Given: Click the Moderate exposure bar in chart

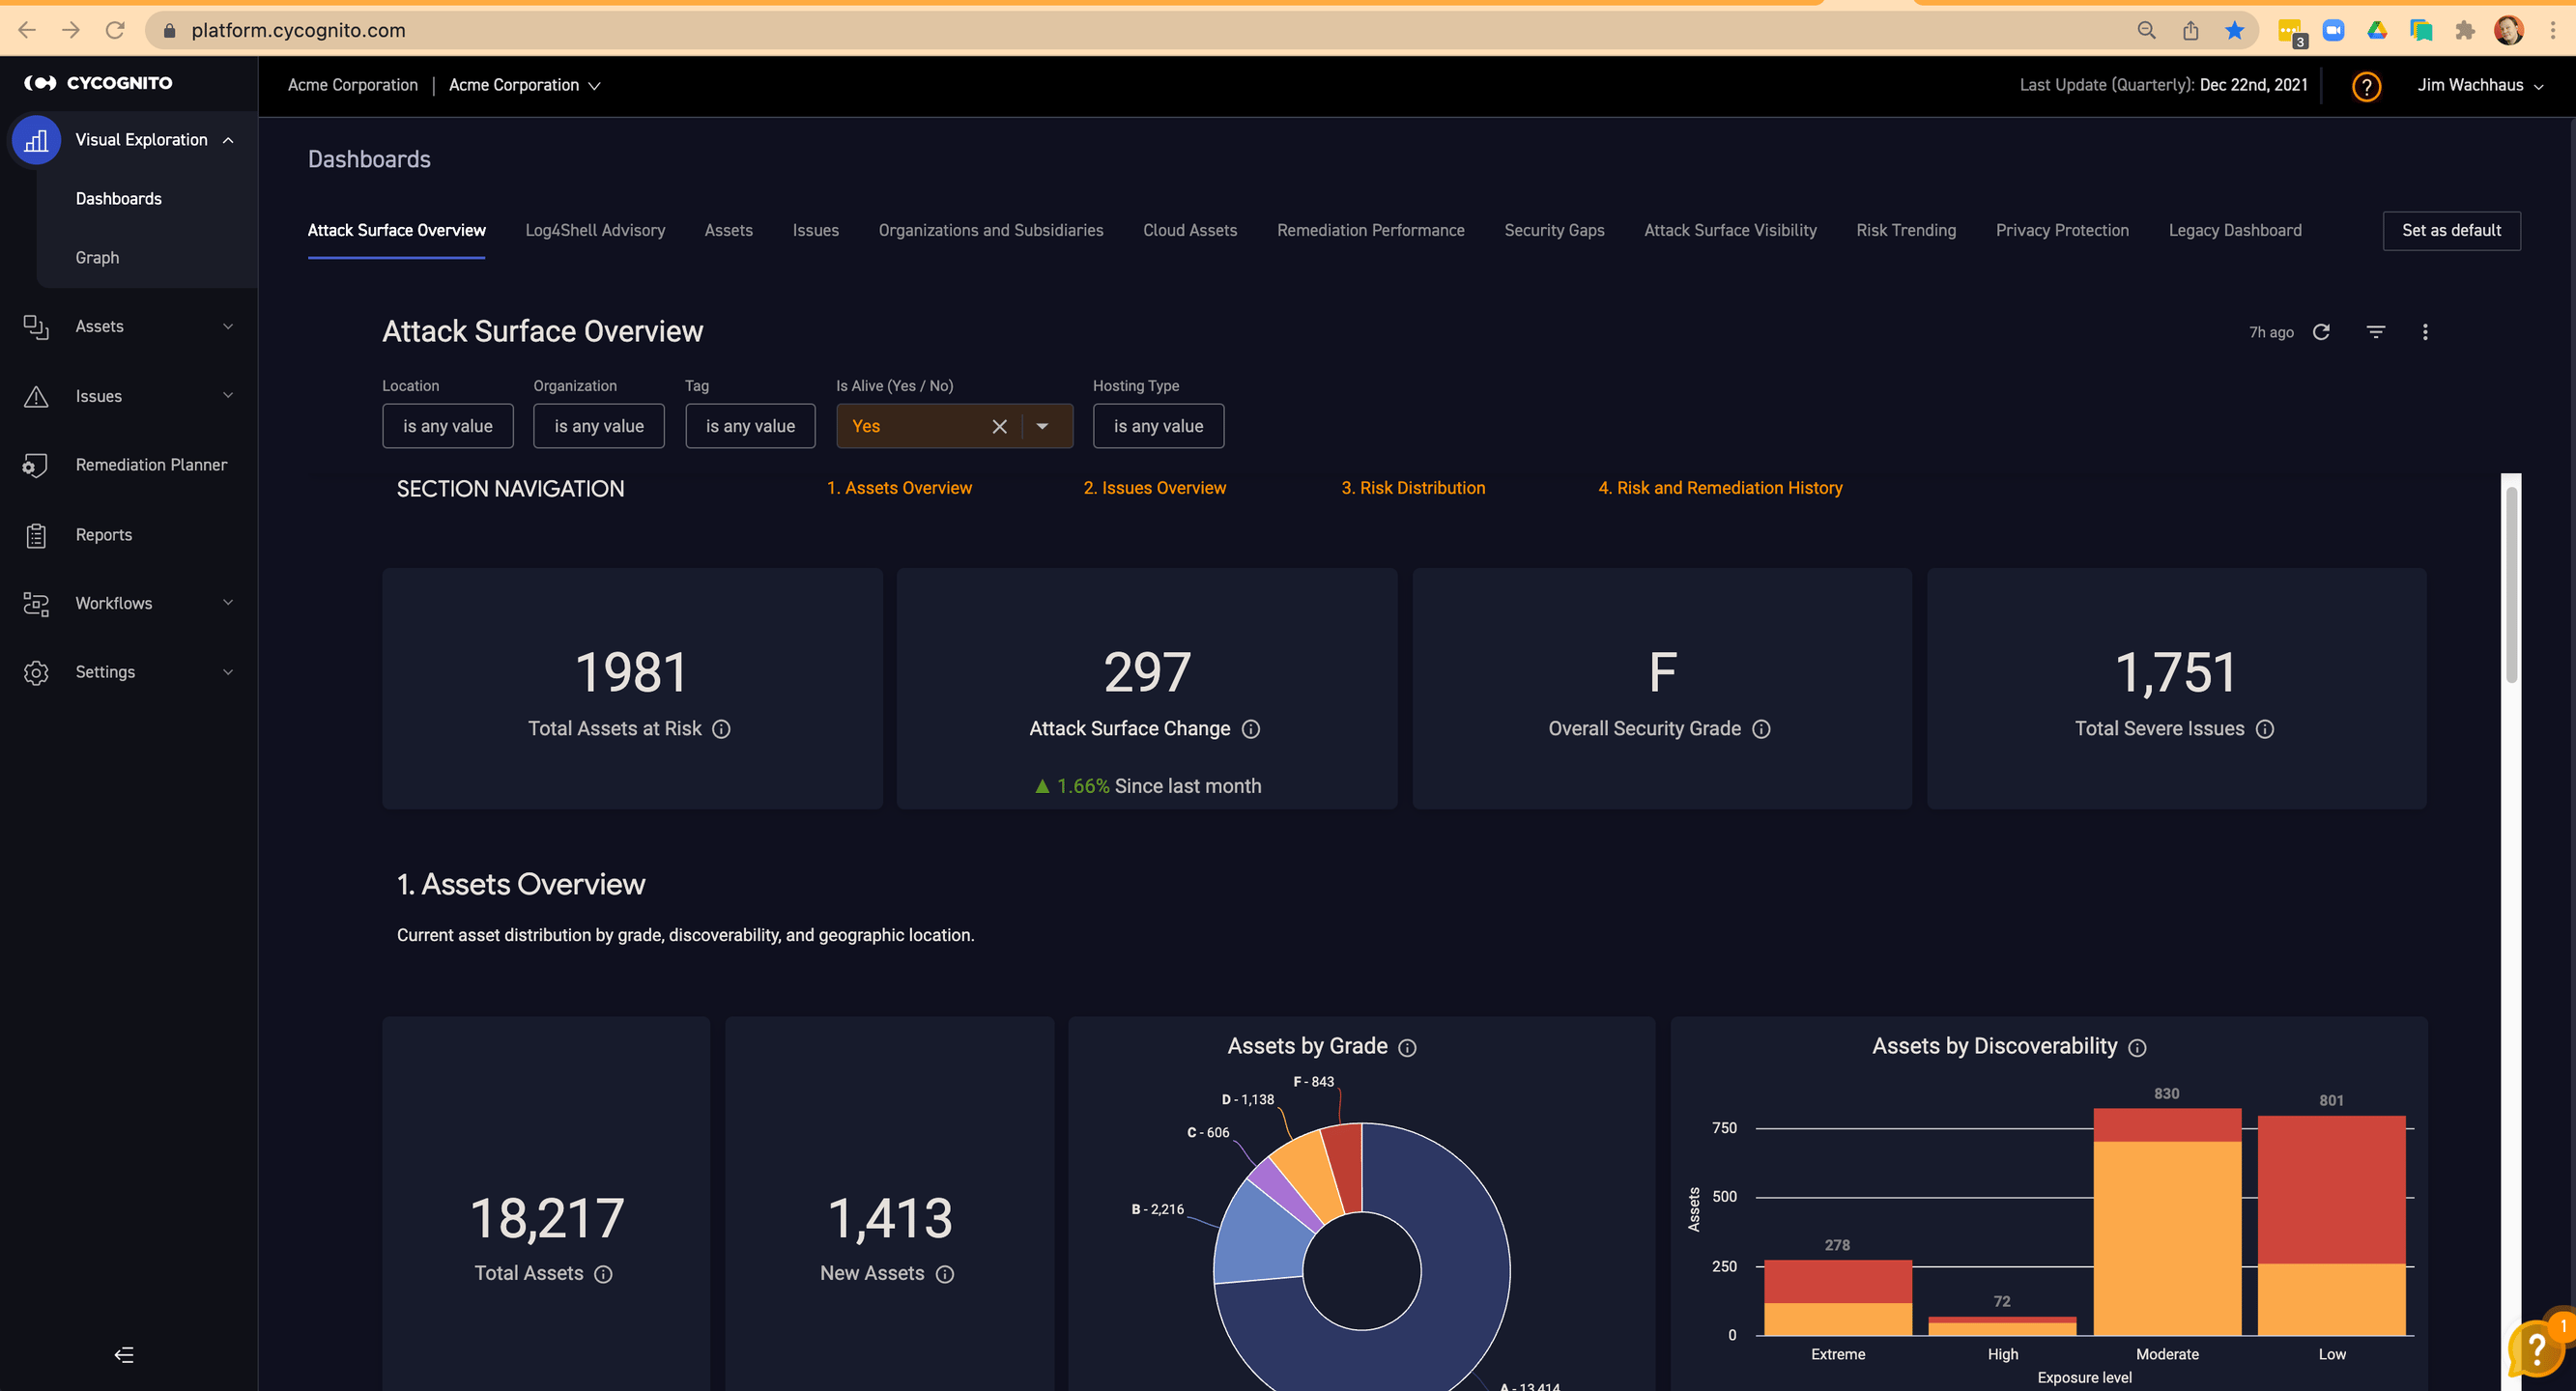Looking at the screenshot, I should pyautogui.click(x=2167, y=1222).
